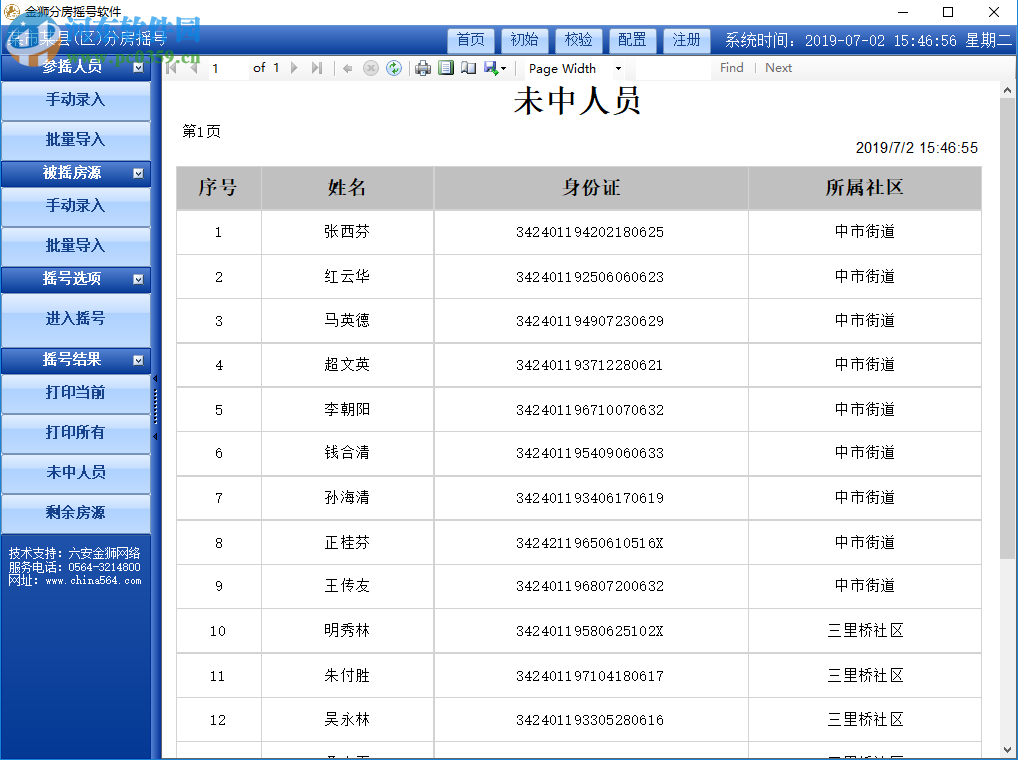Click the Page Setup book icon

[x=467, y=68]
